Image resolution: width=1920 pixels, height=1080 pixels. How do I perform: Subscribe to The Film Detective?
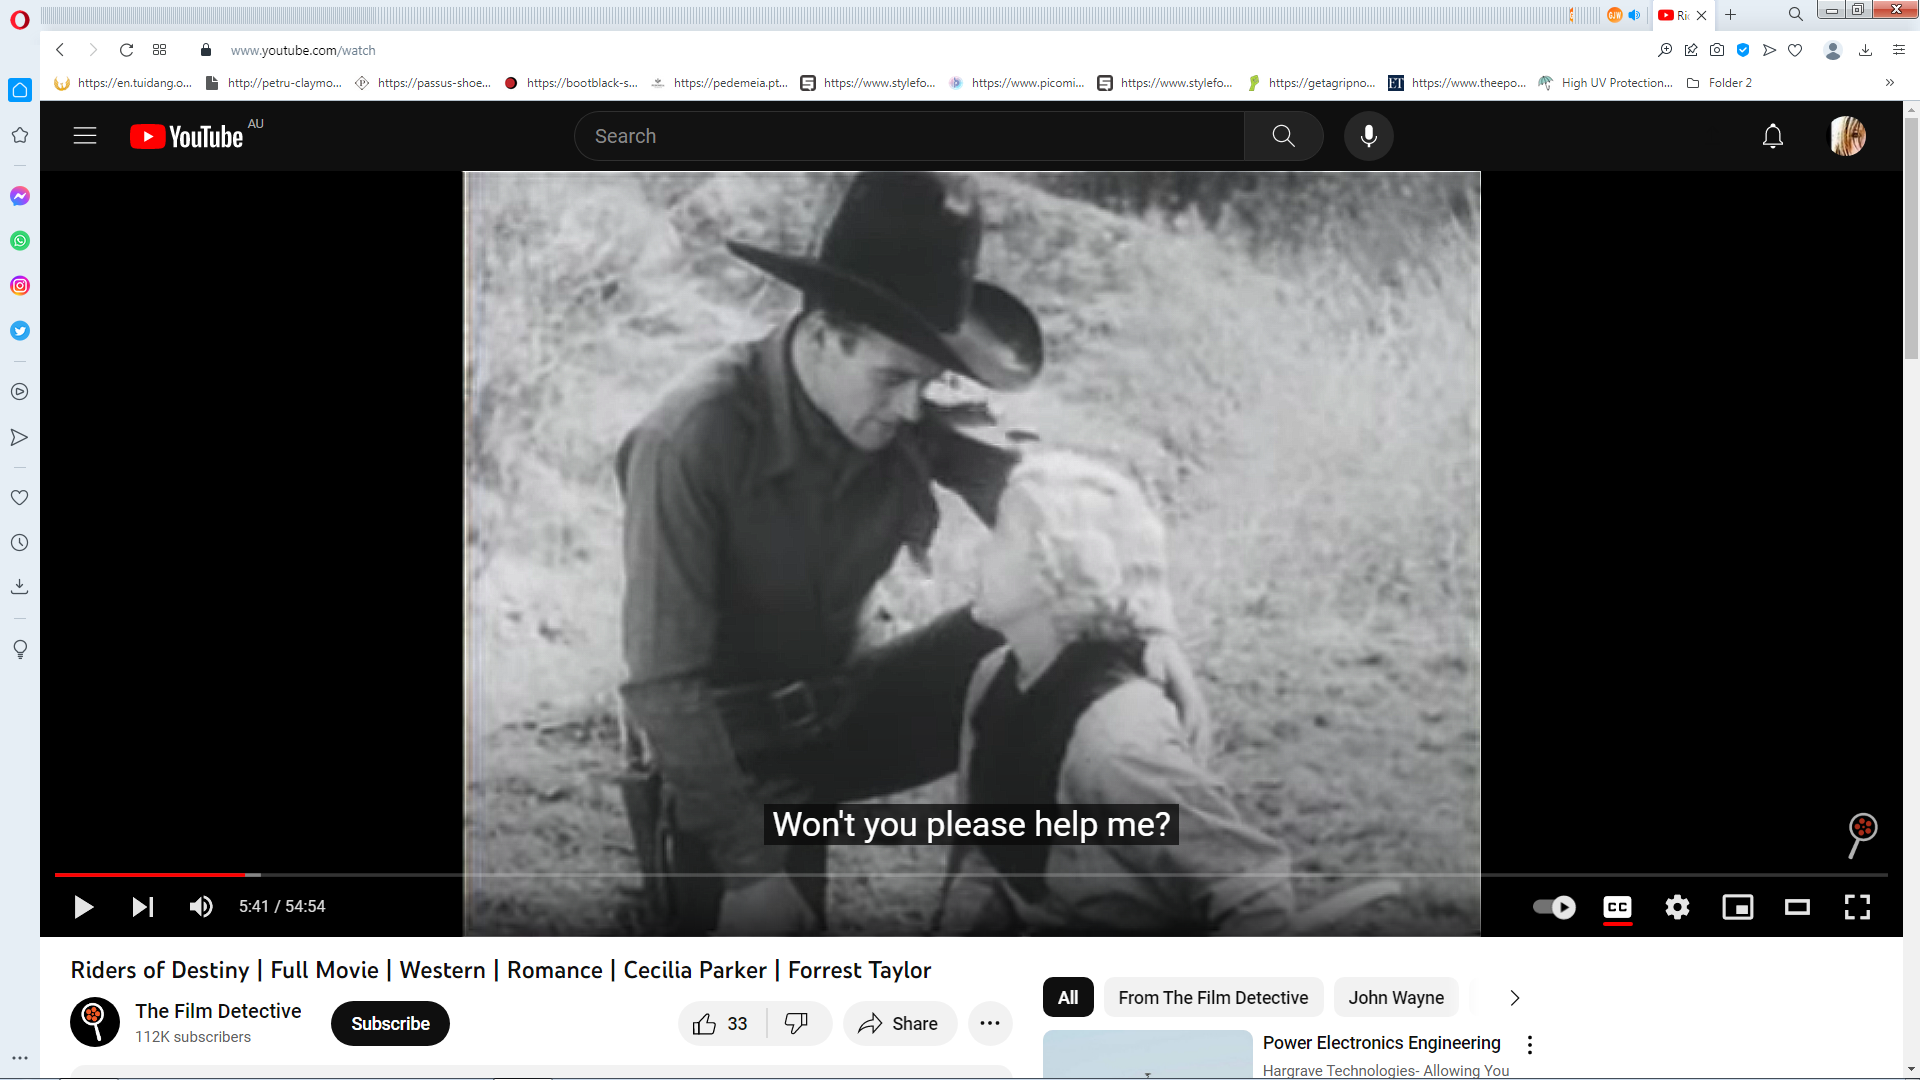point(390,1023)
